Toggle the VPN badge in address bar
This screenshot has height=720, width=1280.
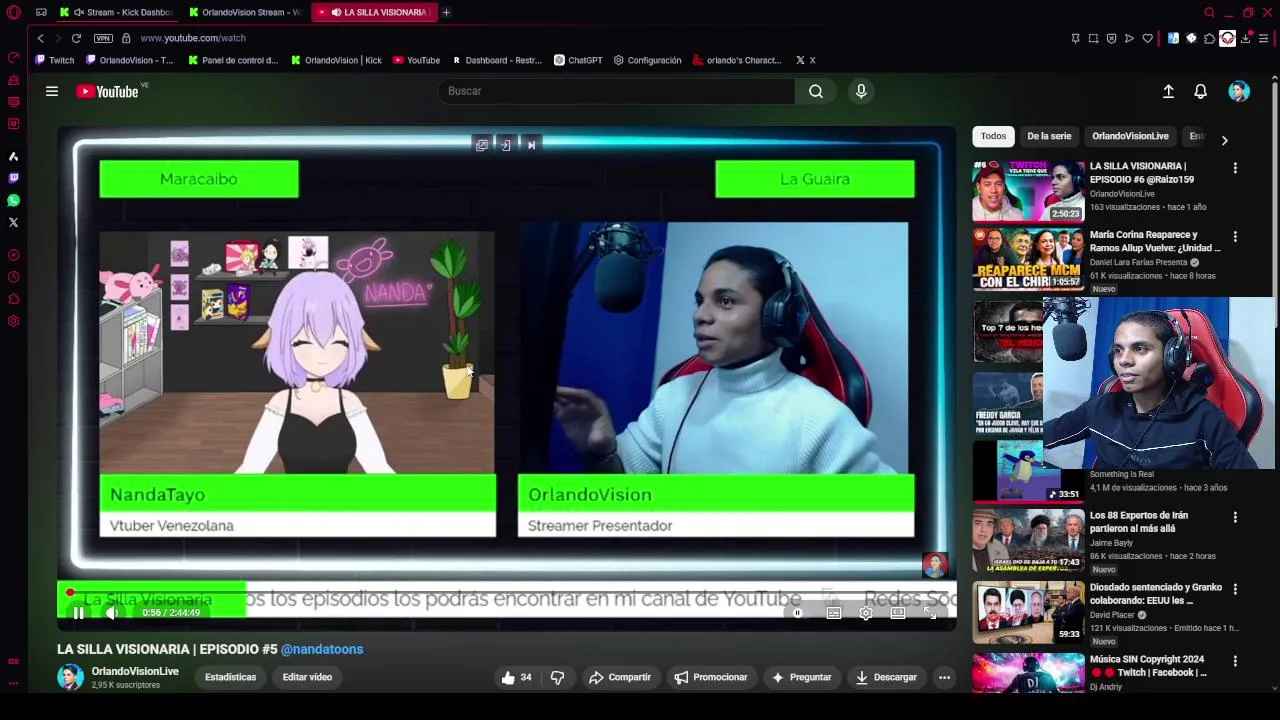pyautogui.click(x=103, y=38)
